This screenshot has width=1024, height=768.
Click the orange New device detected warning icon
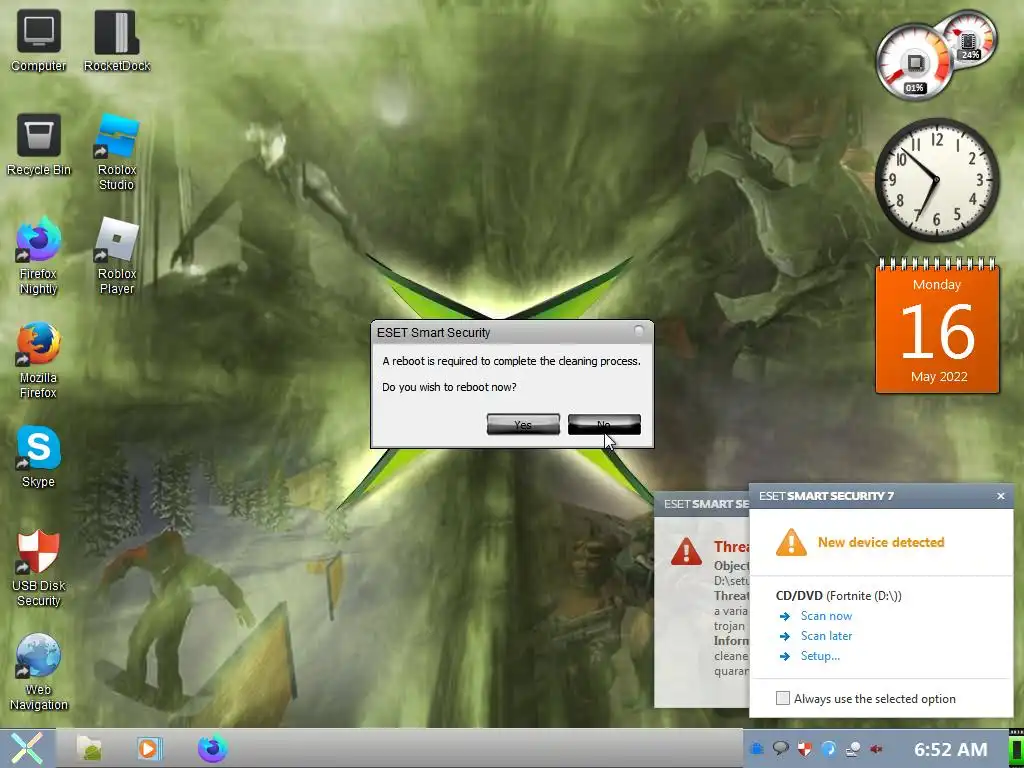[x=791, y=543]
